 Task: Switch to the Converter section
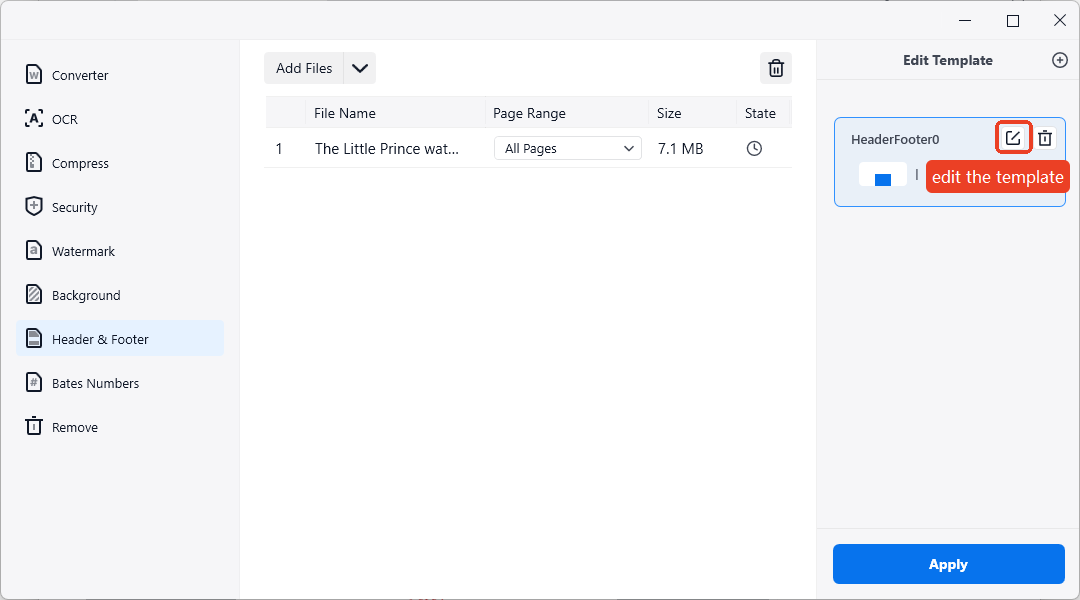[x=80, y=75]
